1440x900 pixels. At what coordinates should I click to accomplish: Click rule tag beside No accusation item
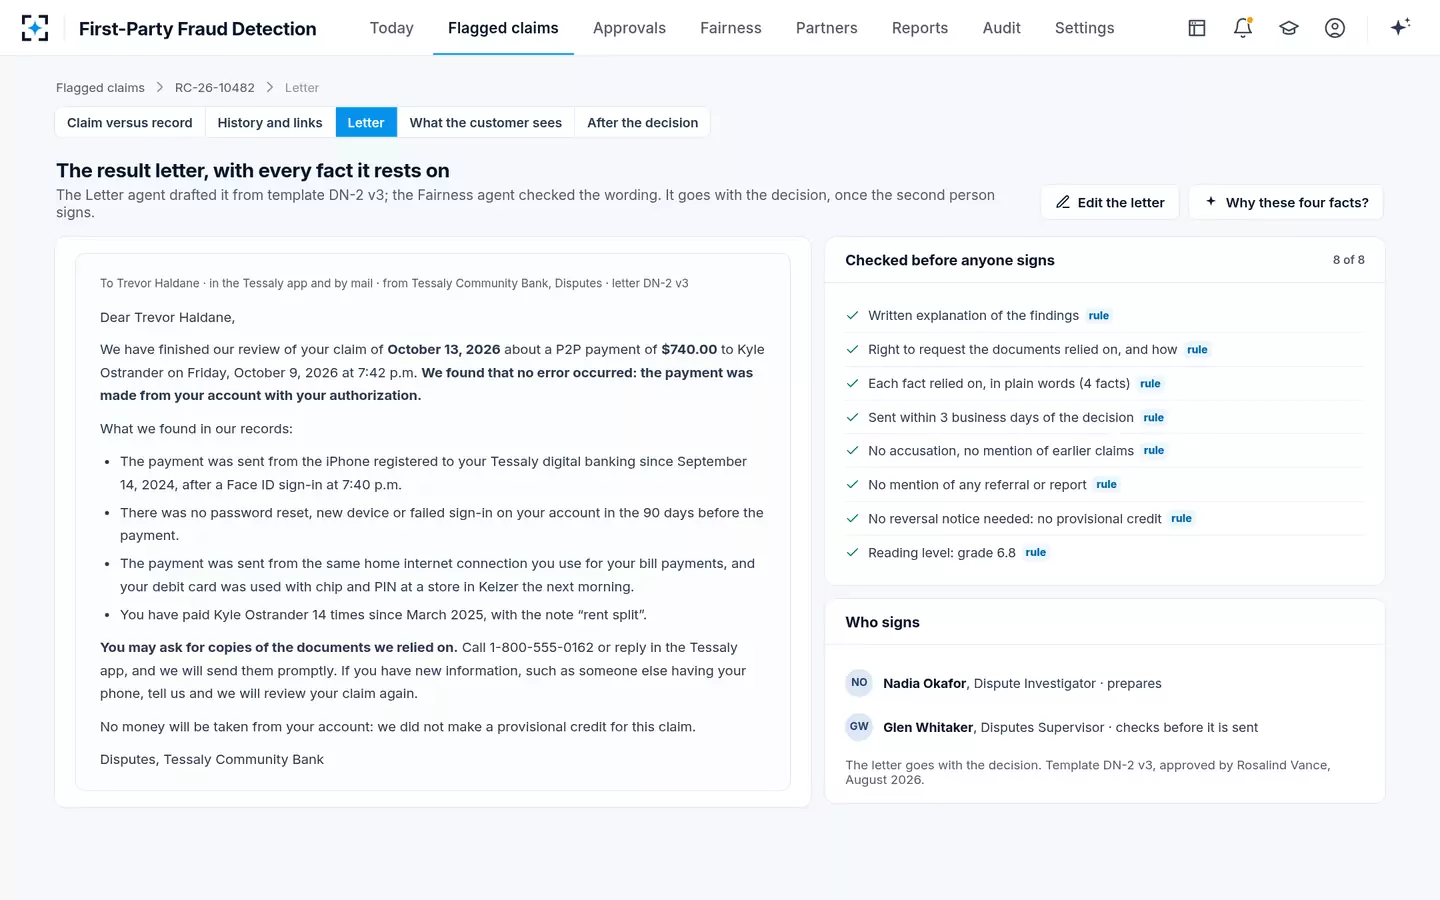(1154, 451)
